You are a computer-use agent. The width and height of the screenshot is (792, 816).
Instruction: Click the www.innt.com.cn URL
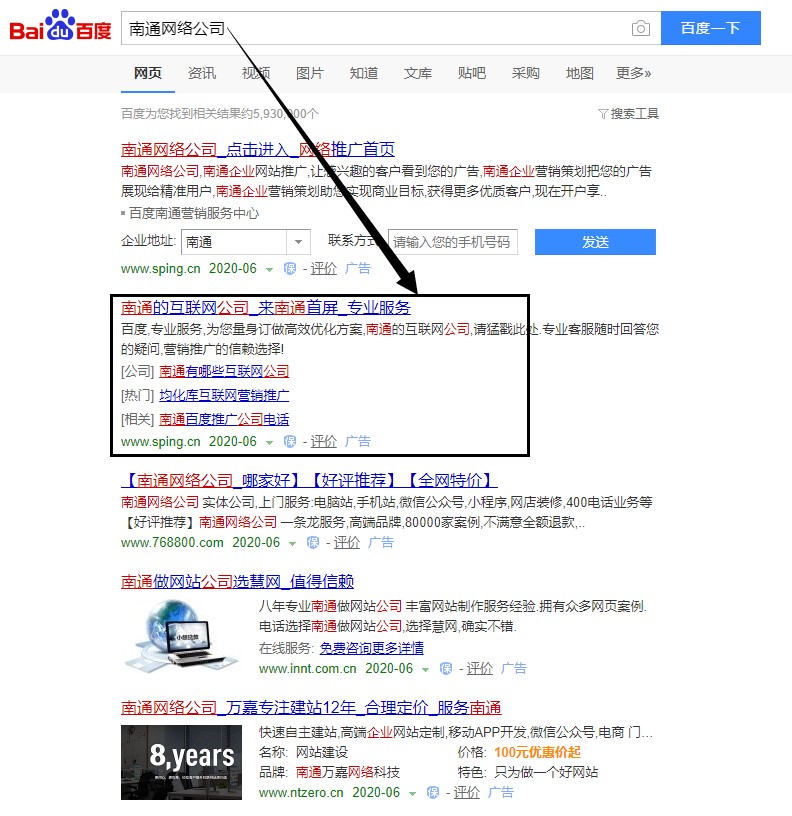(308, 669)
